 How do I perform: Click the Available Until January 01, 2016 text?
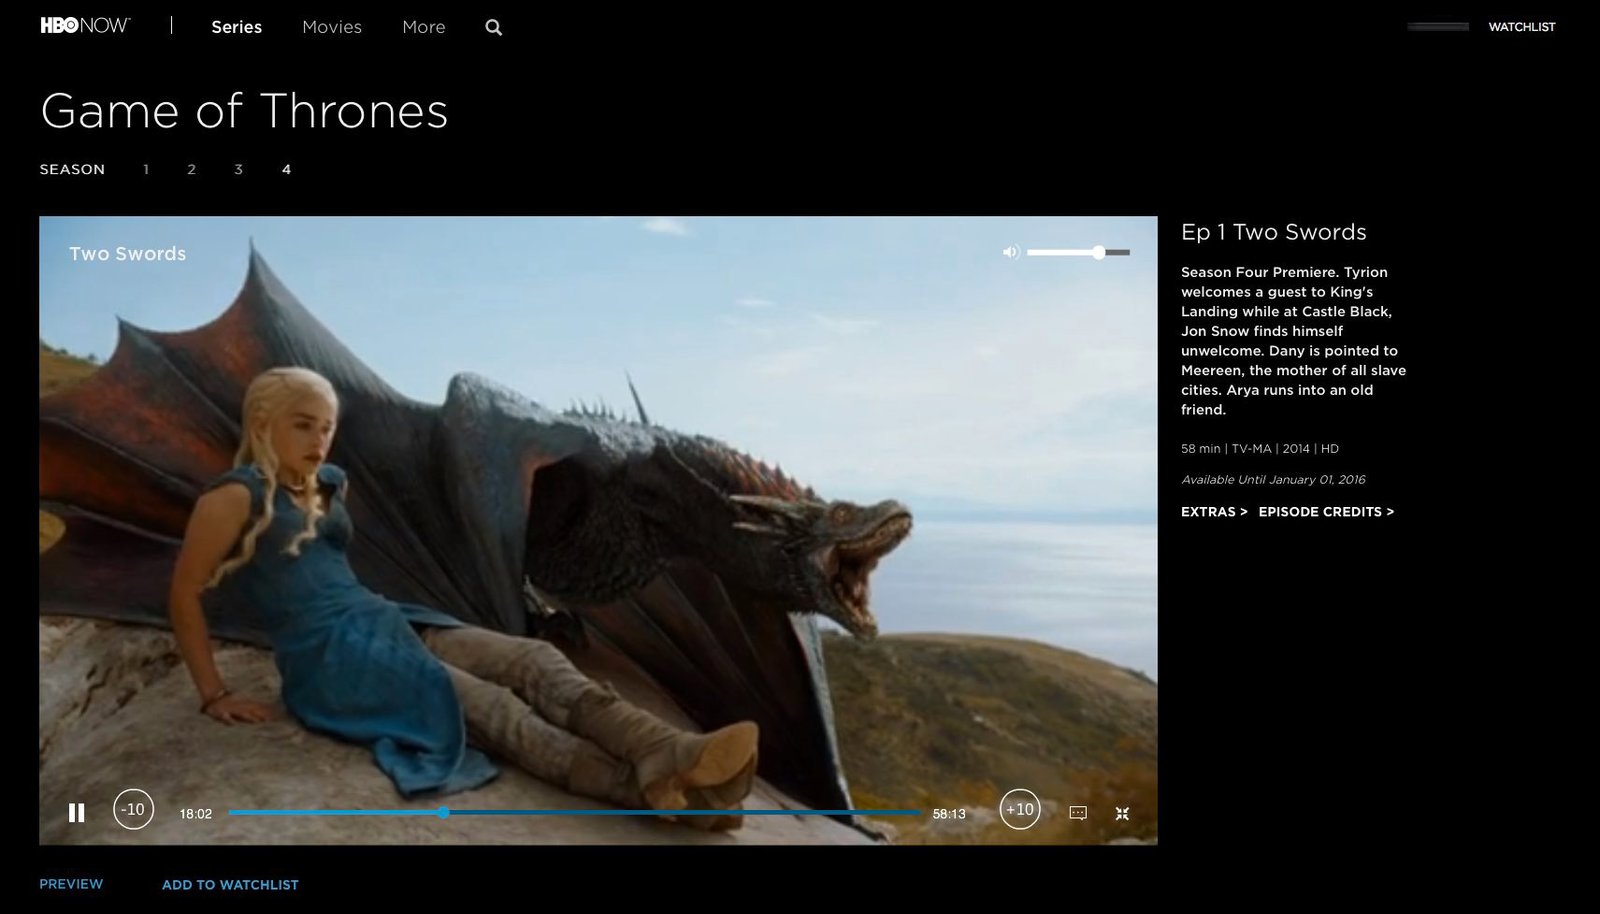pyautogui.click(x=1273, y=480)
